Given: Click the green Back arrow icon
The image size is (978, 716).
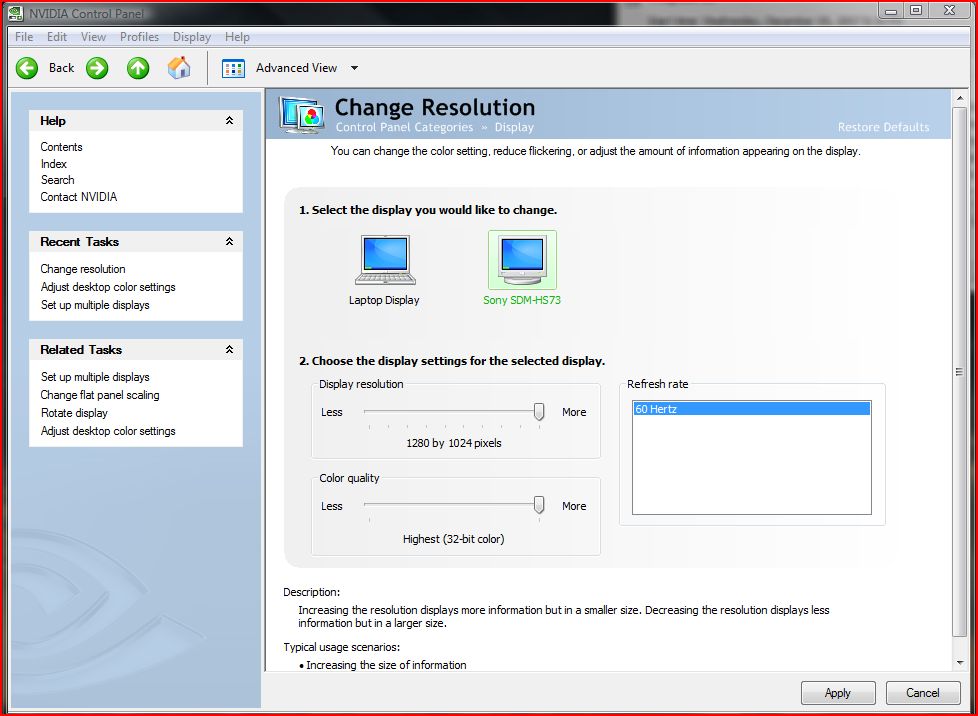Looking at the screenshot, I should pyautogui.click(x=27, y=68).
